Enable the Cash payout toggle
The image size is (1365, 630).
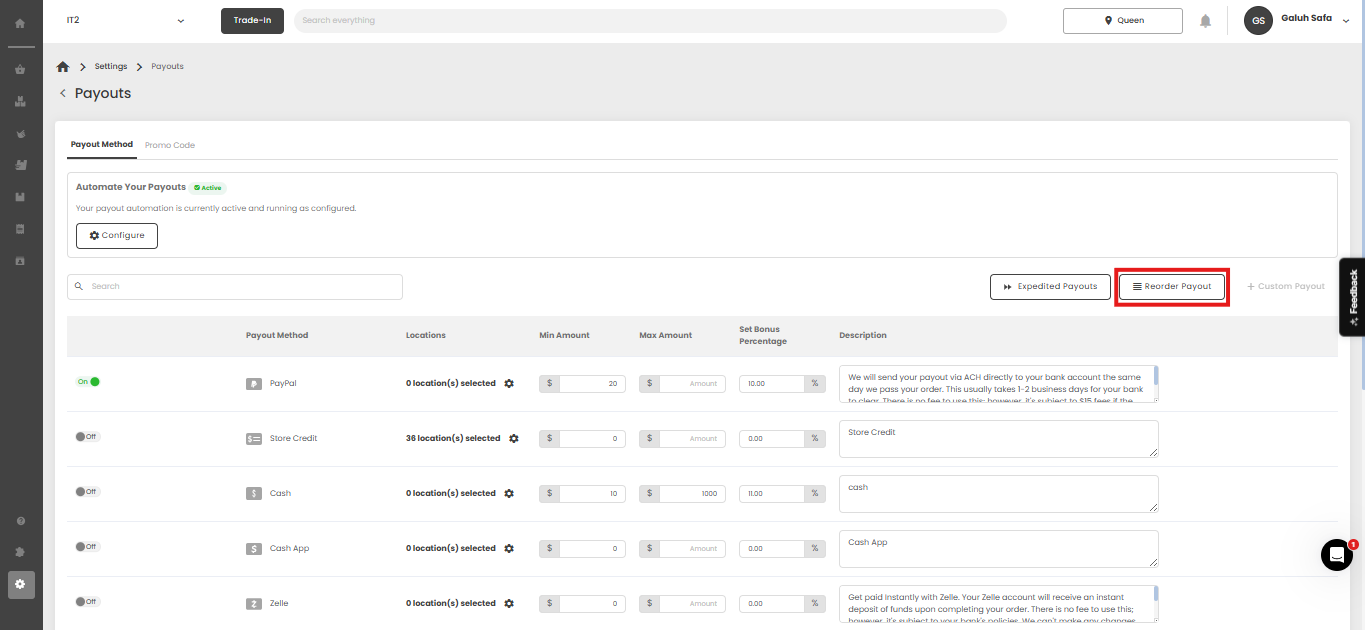click(88, 492)
